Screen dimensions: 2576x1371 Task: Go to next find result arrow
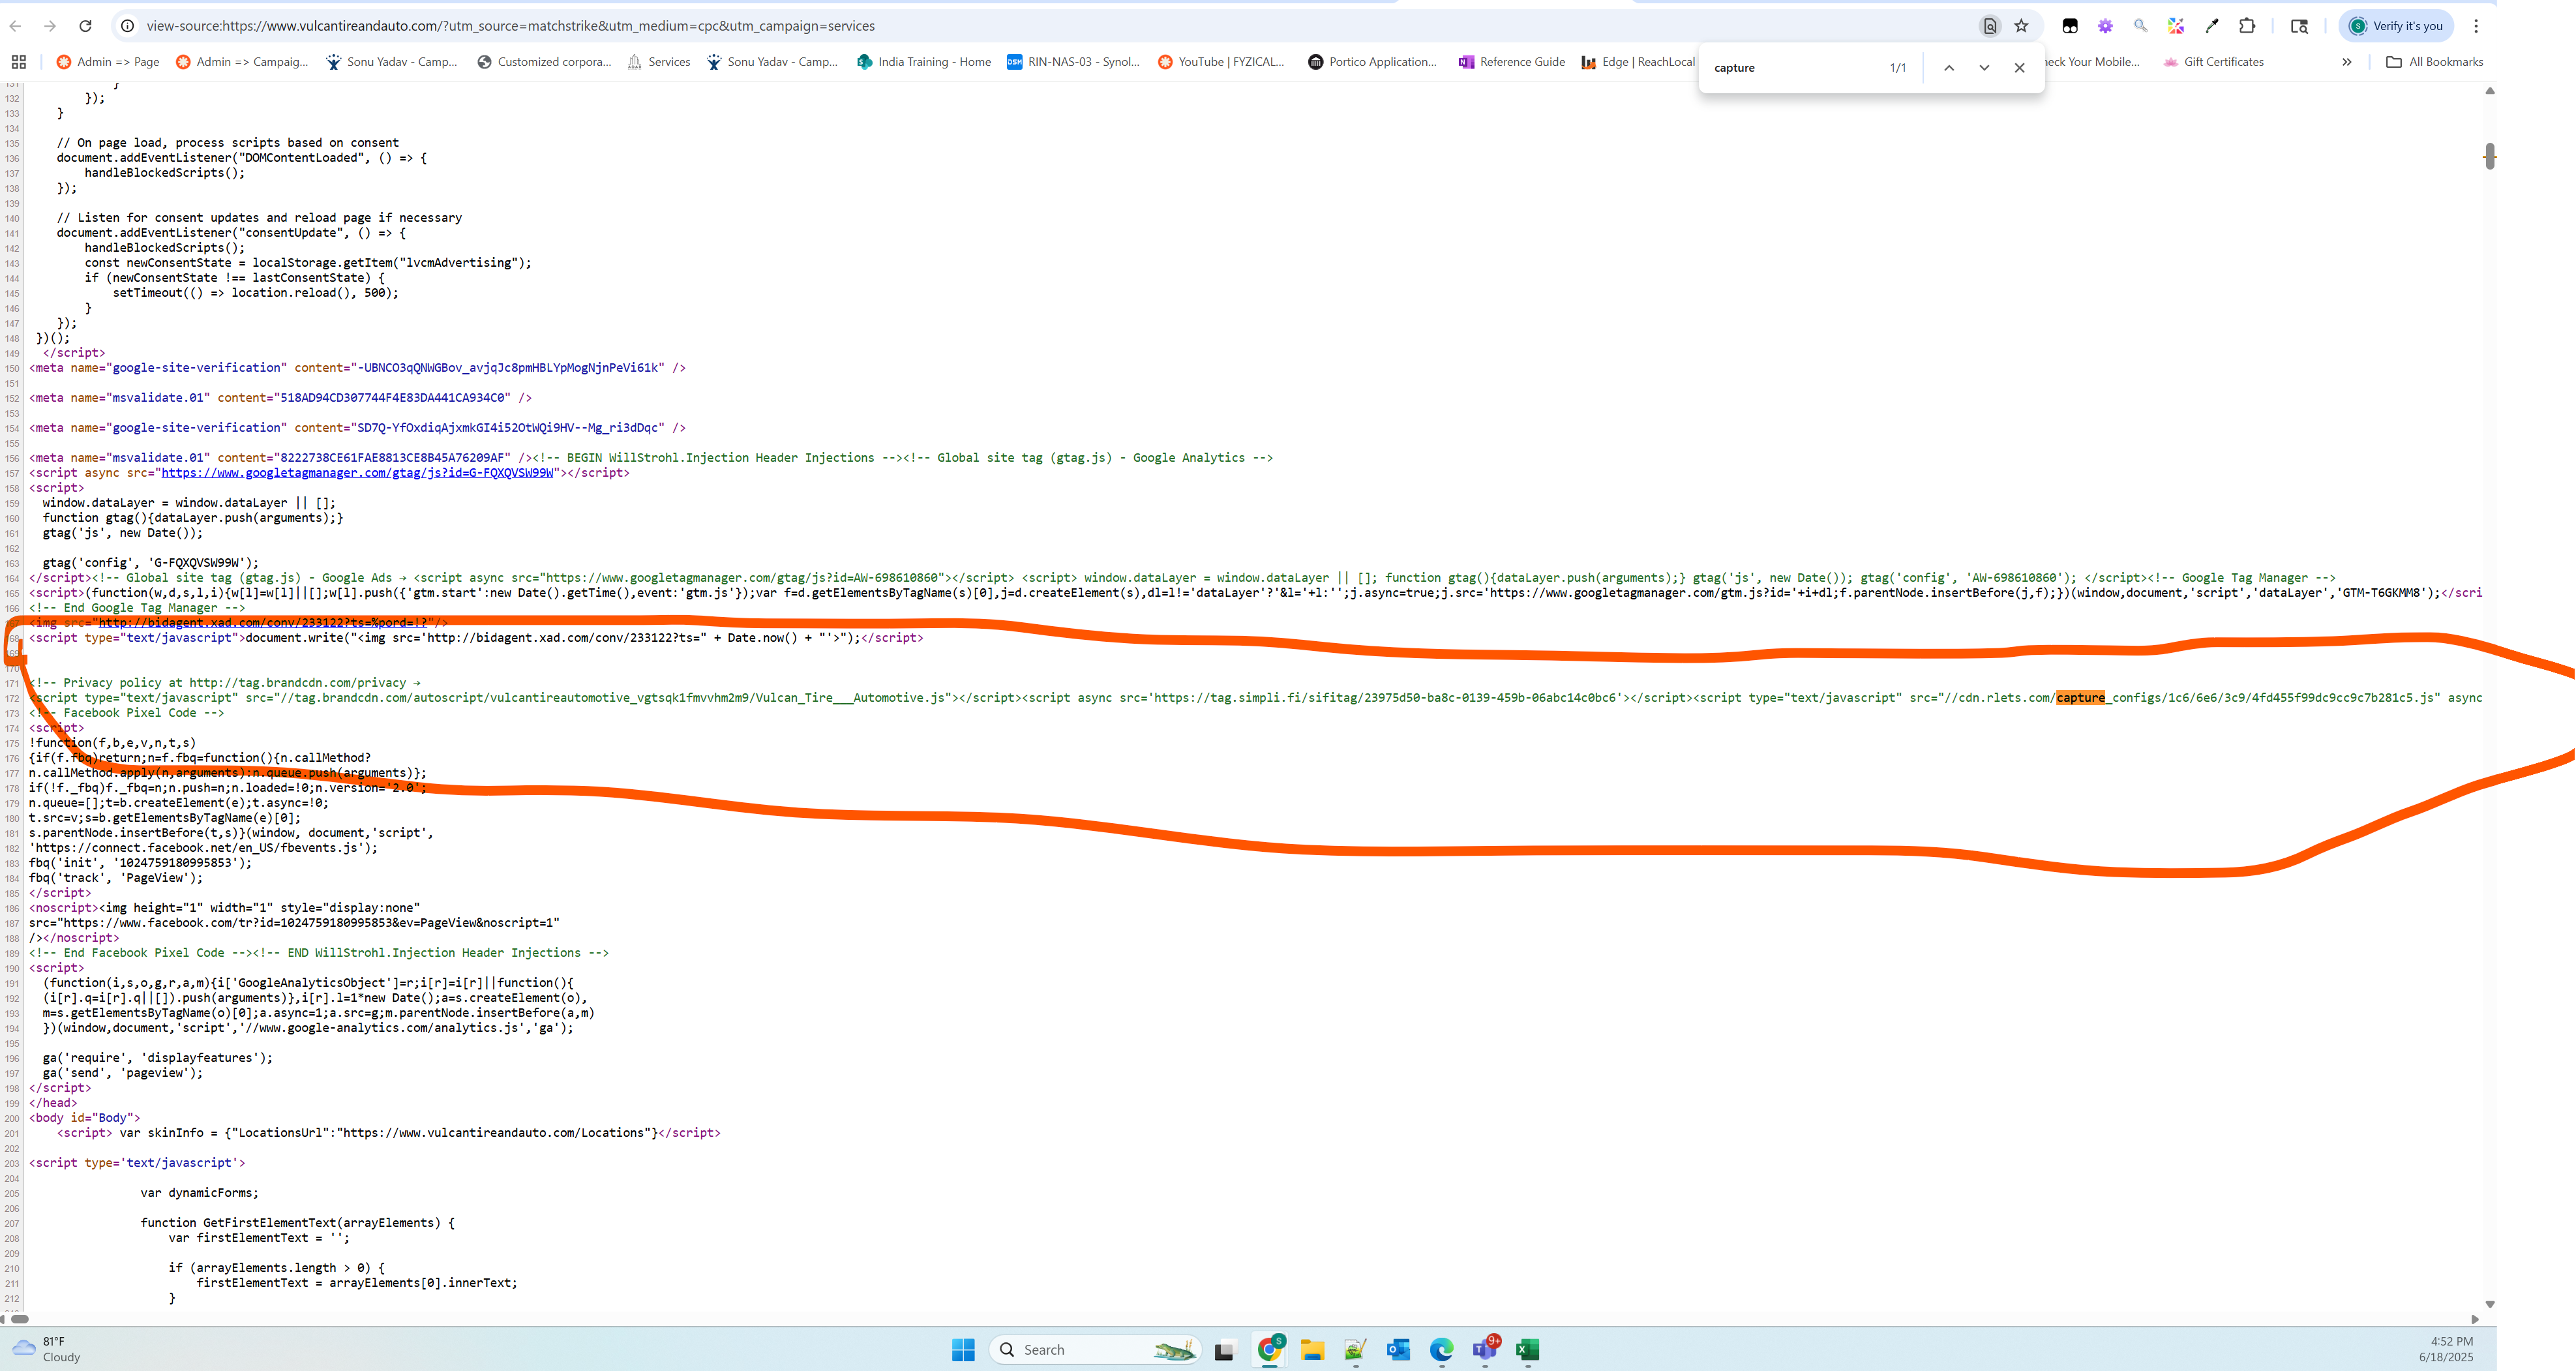[1984, 68]
